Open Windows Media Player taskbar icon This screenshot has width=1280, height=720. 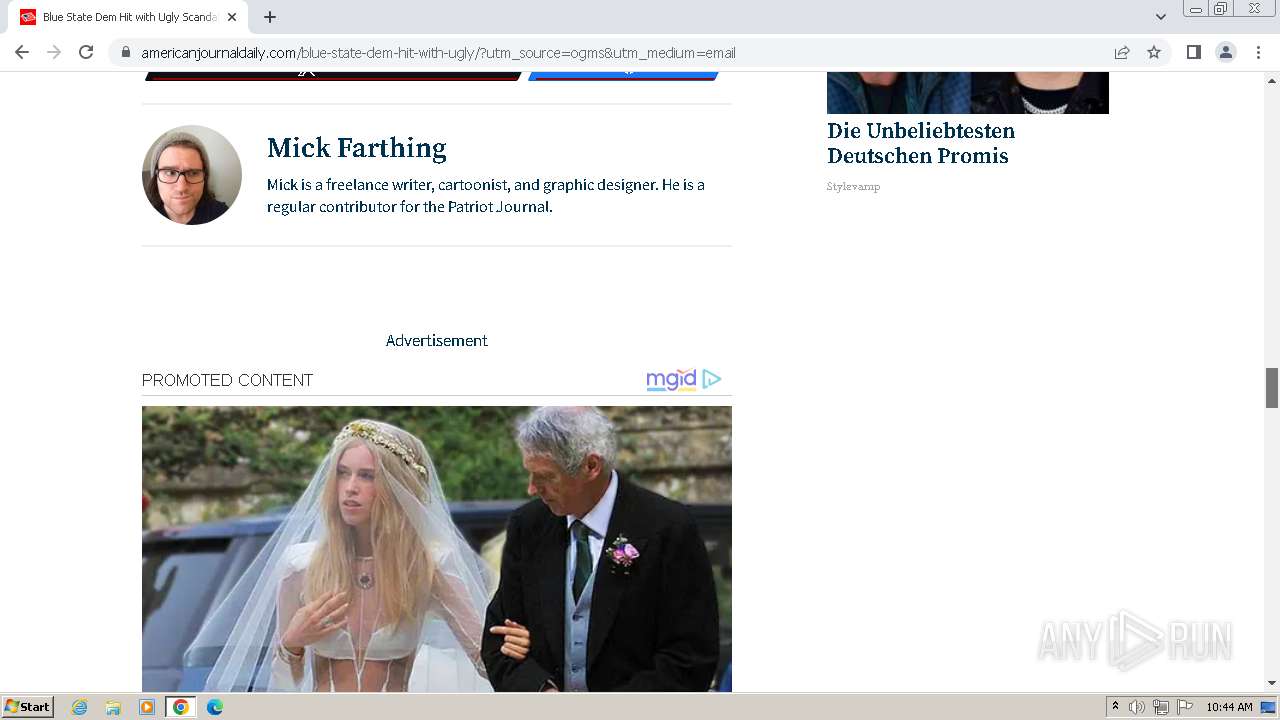point(147,707)
